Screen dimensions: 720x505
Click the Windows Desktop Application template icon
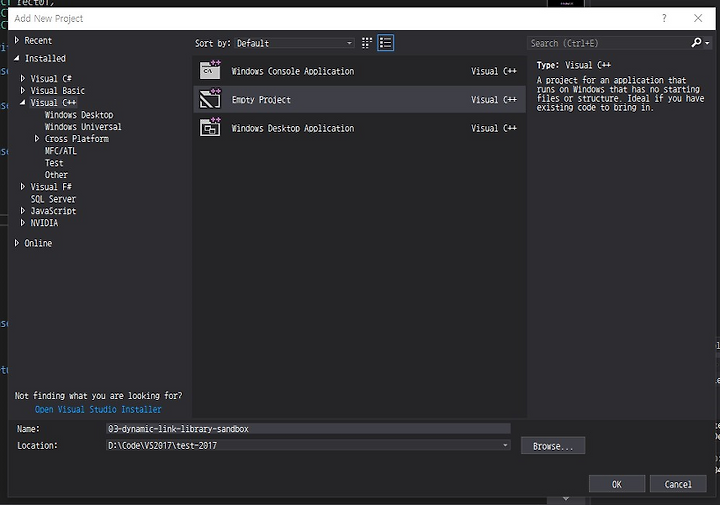click(x=210, y=128)
